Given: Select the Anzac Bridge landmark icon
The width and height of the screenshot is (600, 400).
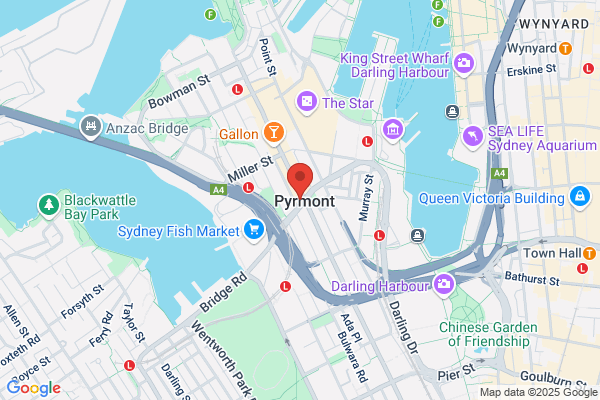Looking at the screenshot, I should click(91, 126).
